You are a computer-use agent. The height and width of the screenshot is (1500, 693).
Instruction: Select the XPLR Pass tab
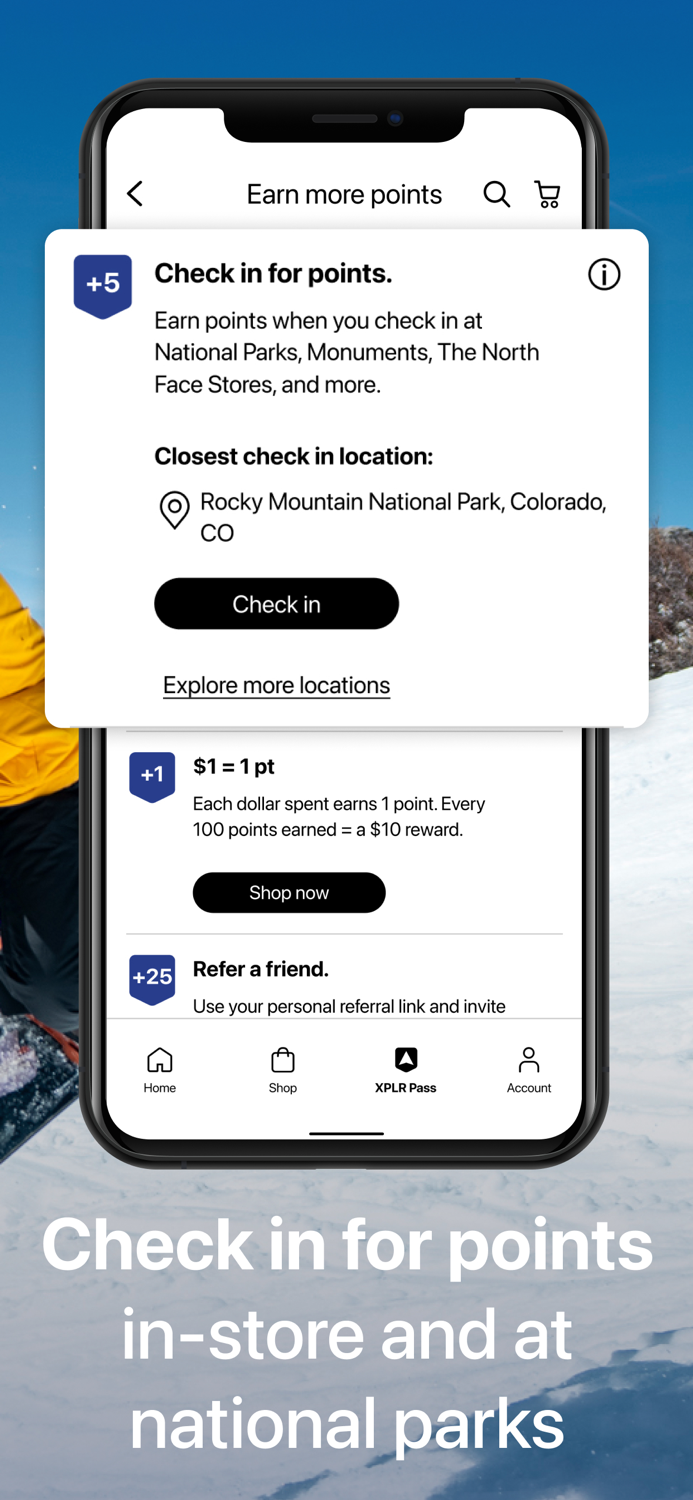point(406,1070)
